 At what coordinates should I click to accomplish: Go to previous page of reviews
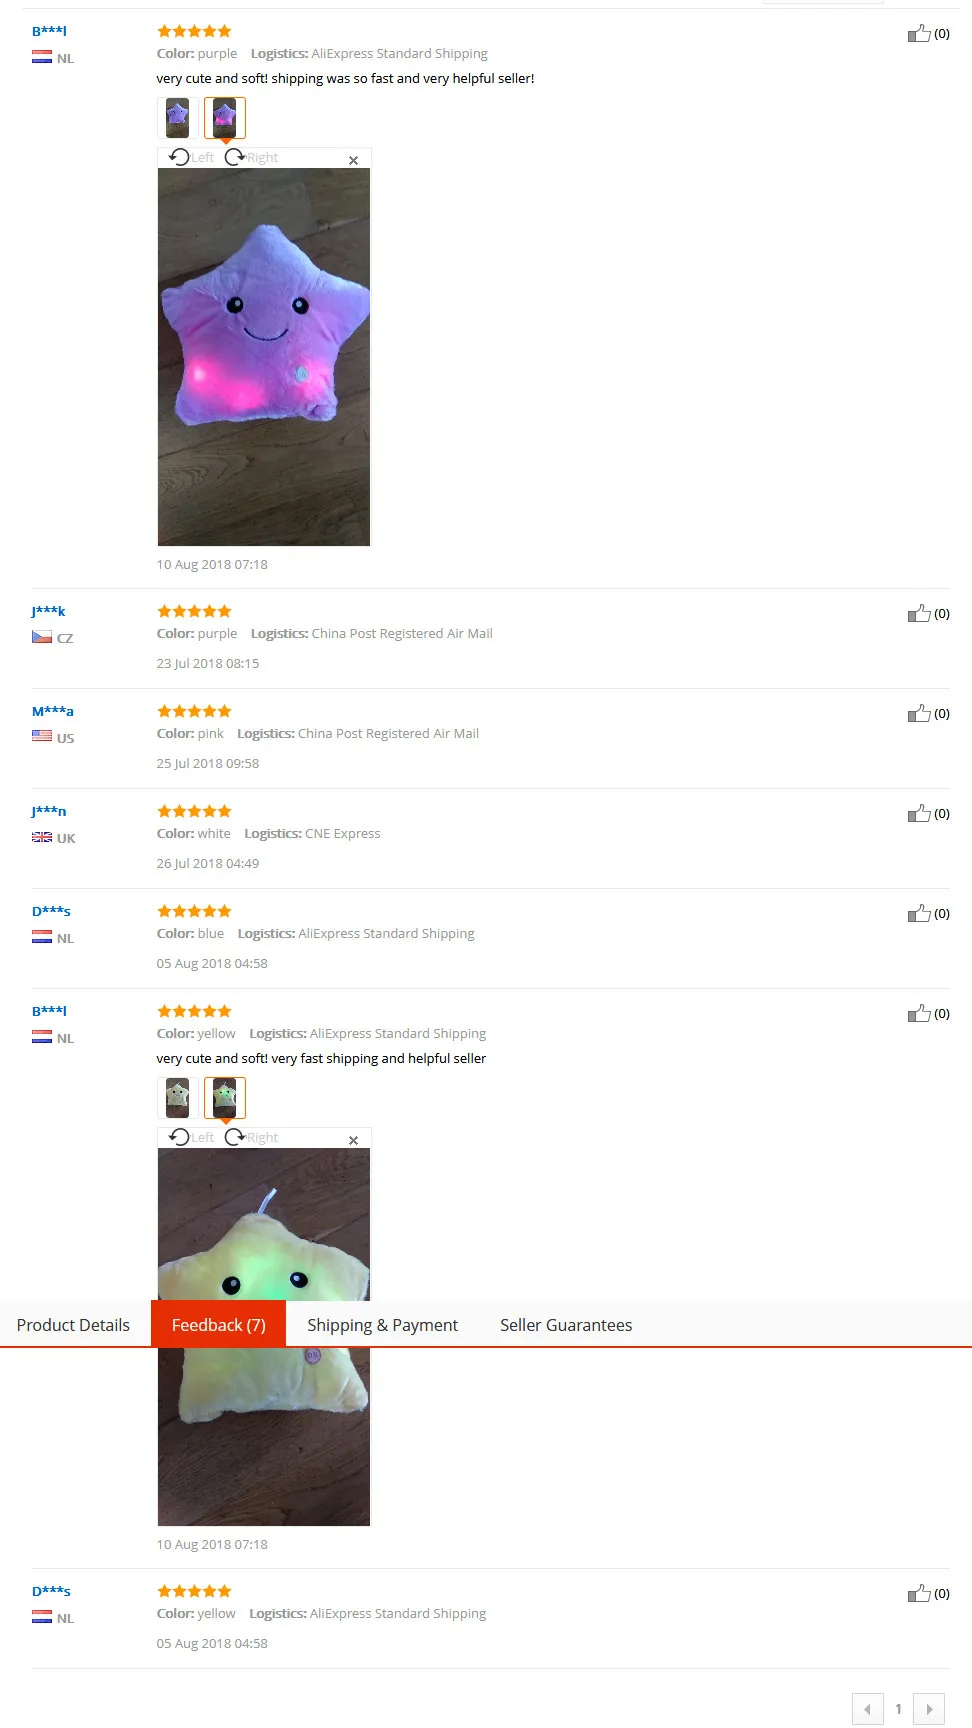(x=867, y=1709)
